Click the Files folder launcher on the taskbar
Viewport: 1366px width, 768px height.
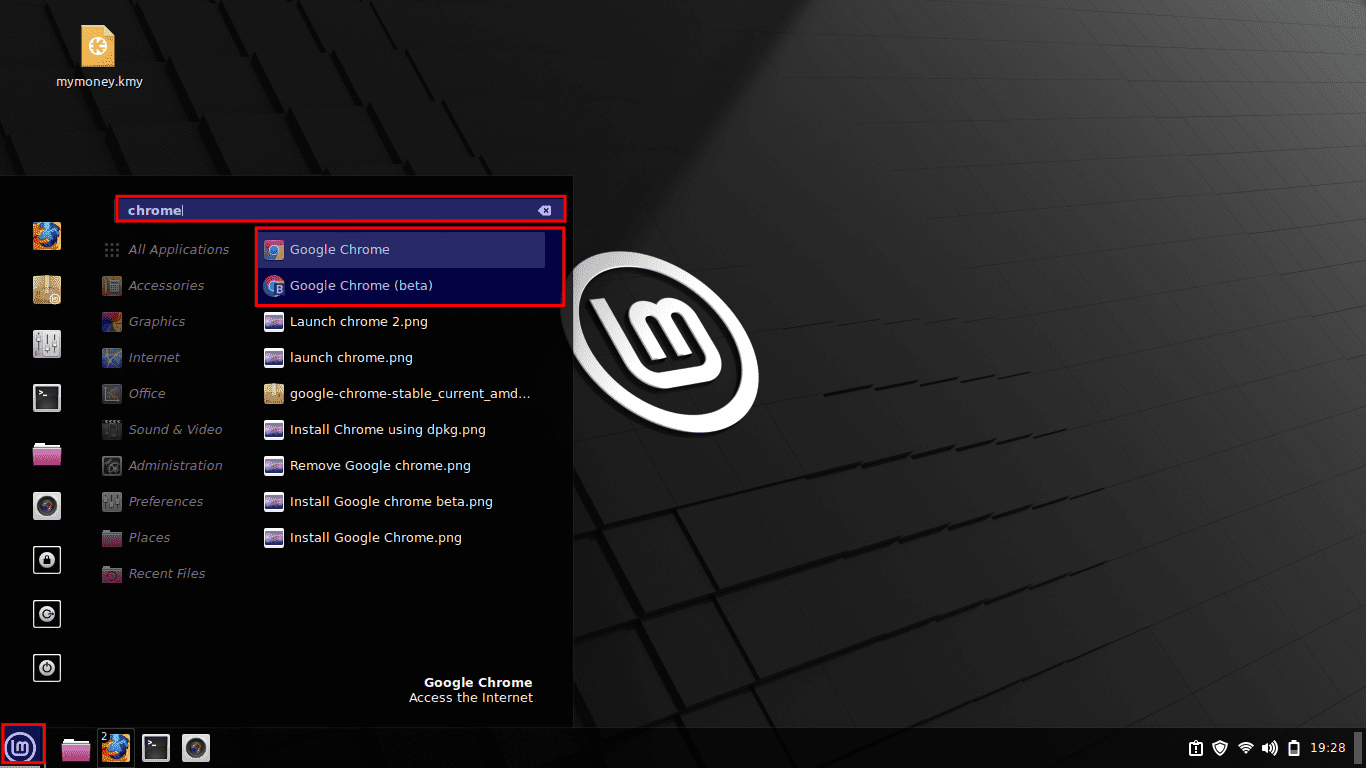coord(76,748)
